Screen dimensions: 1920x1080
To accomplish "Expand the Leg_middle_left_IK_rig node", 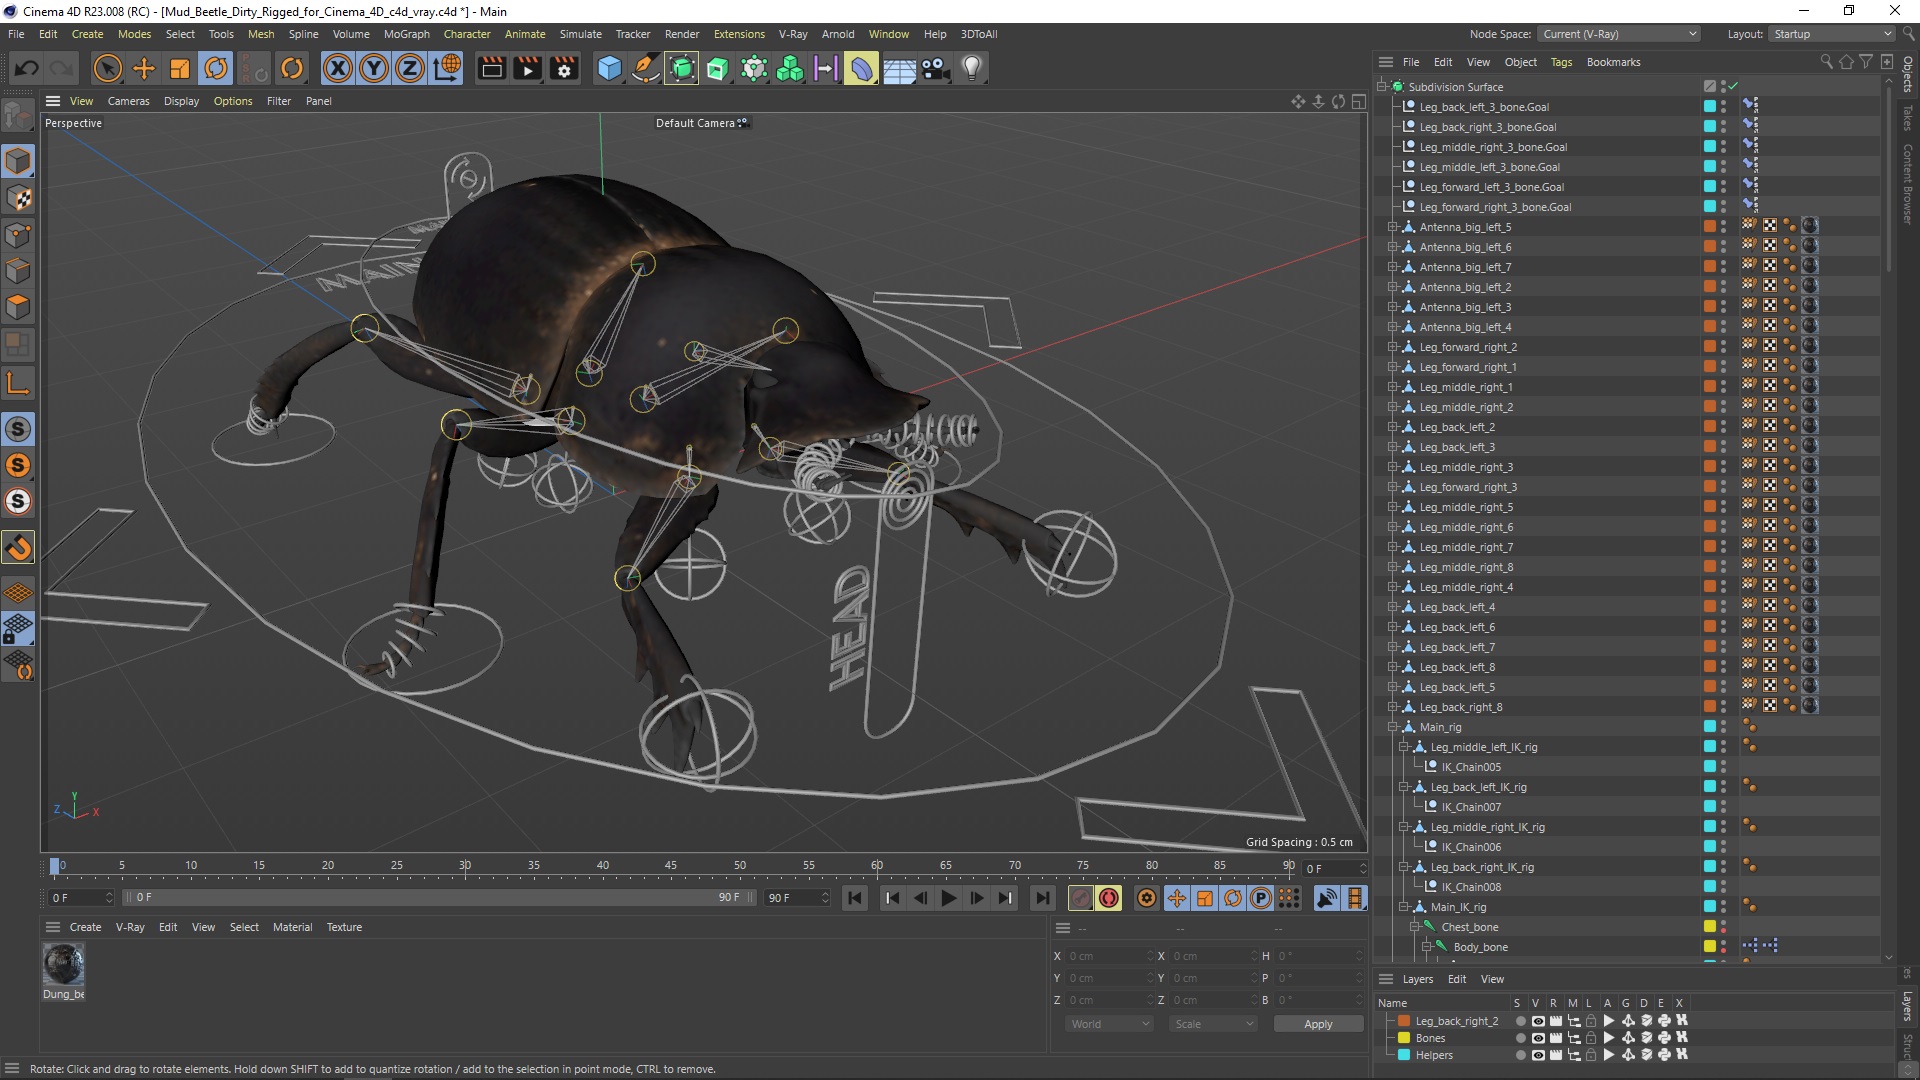I will pyautogui.click(x=1403, y=746).
